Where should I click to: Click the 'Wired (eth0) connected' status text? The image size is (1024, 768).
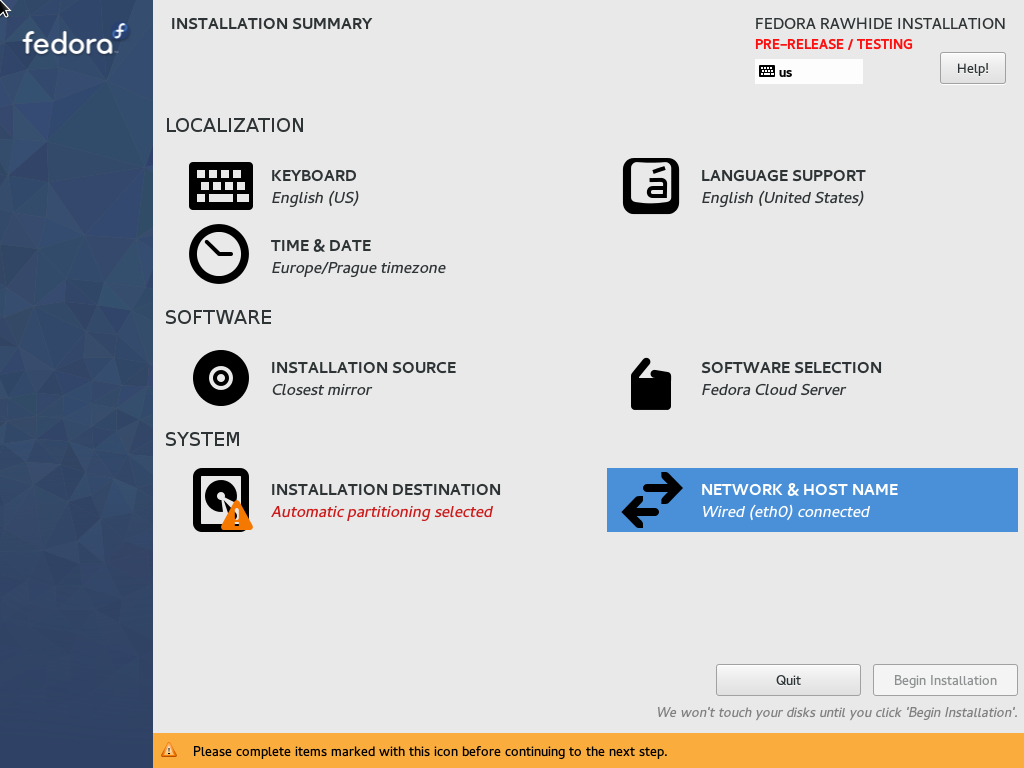coord(785,512)
